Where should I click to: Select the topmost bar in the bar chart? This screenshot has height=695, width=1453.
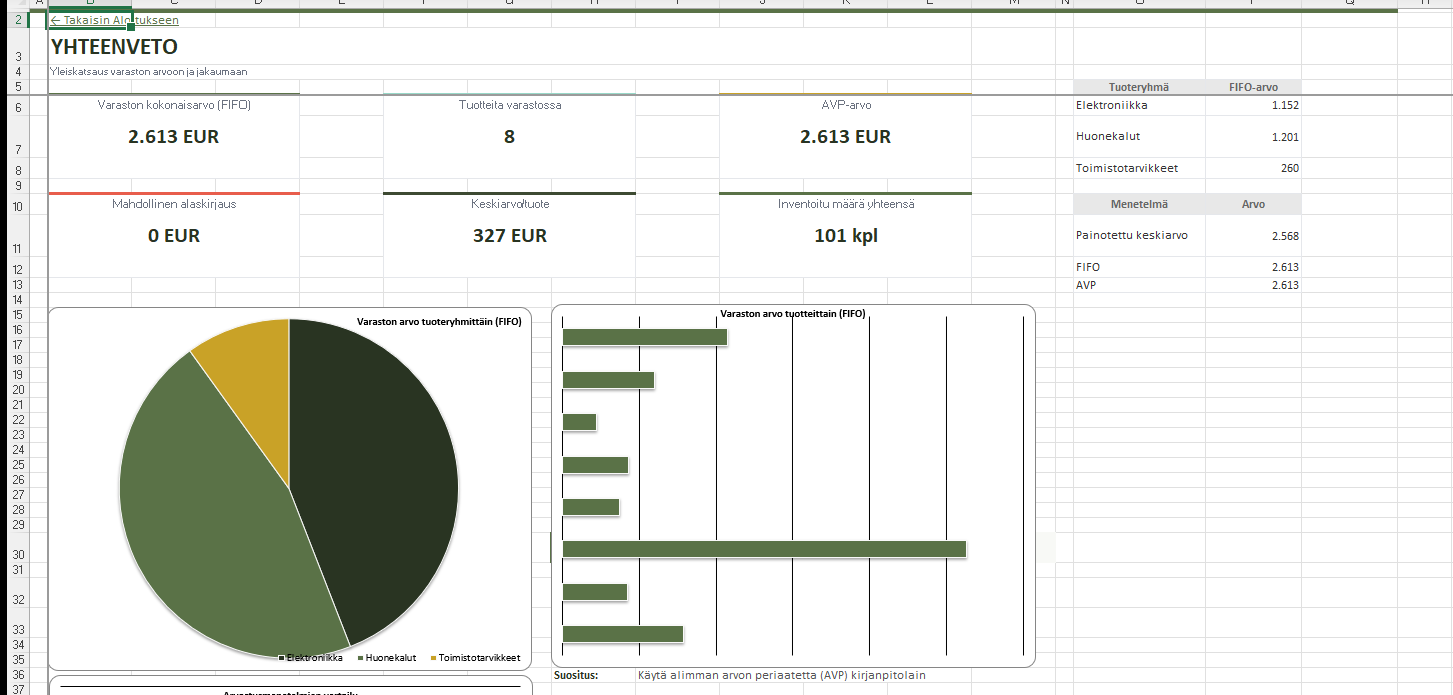(644, 337)
